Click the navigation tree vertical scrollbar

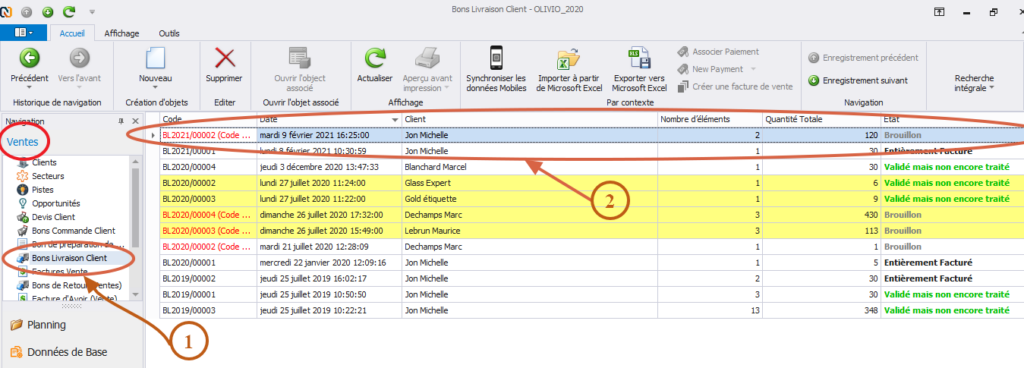135,209
